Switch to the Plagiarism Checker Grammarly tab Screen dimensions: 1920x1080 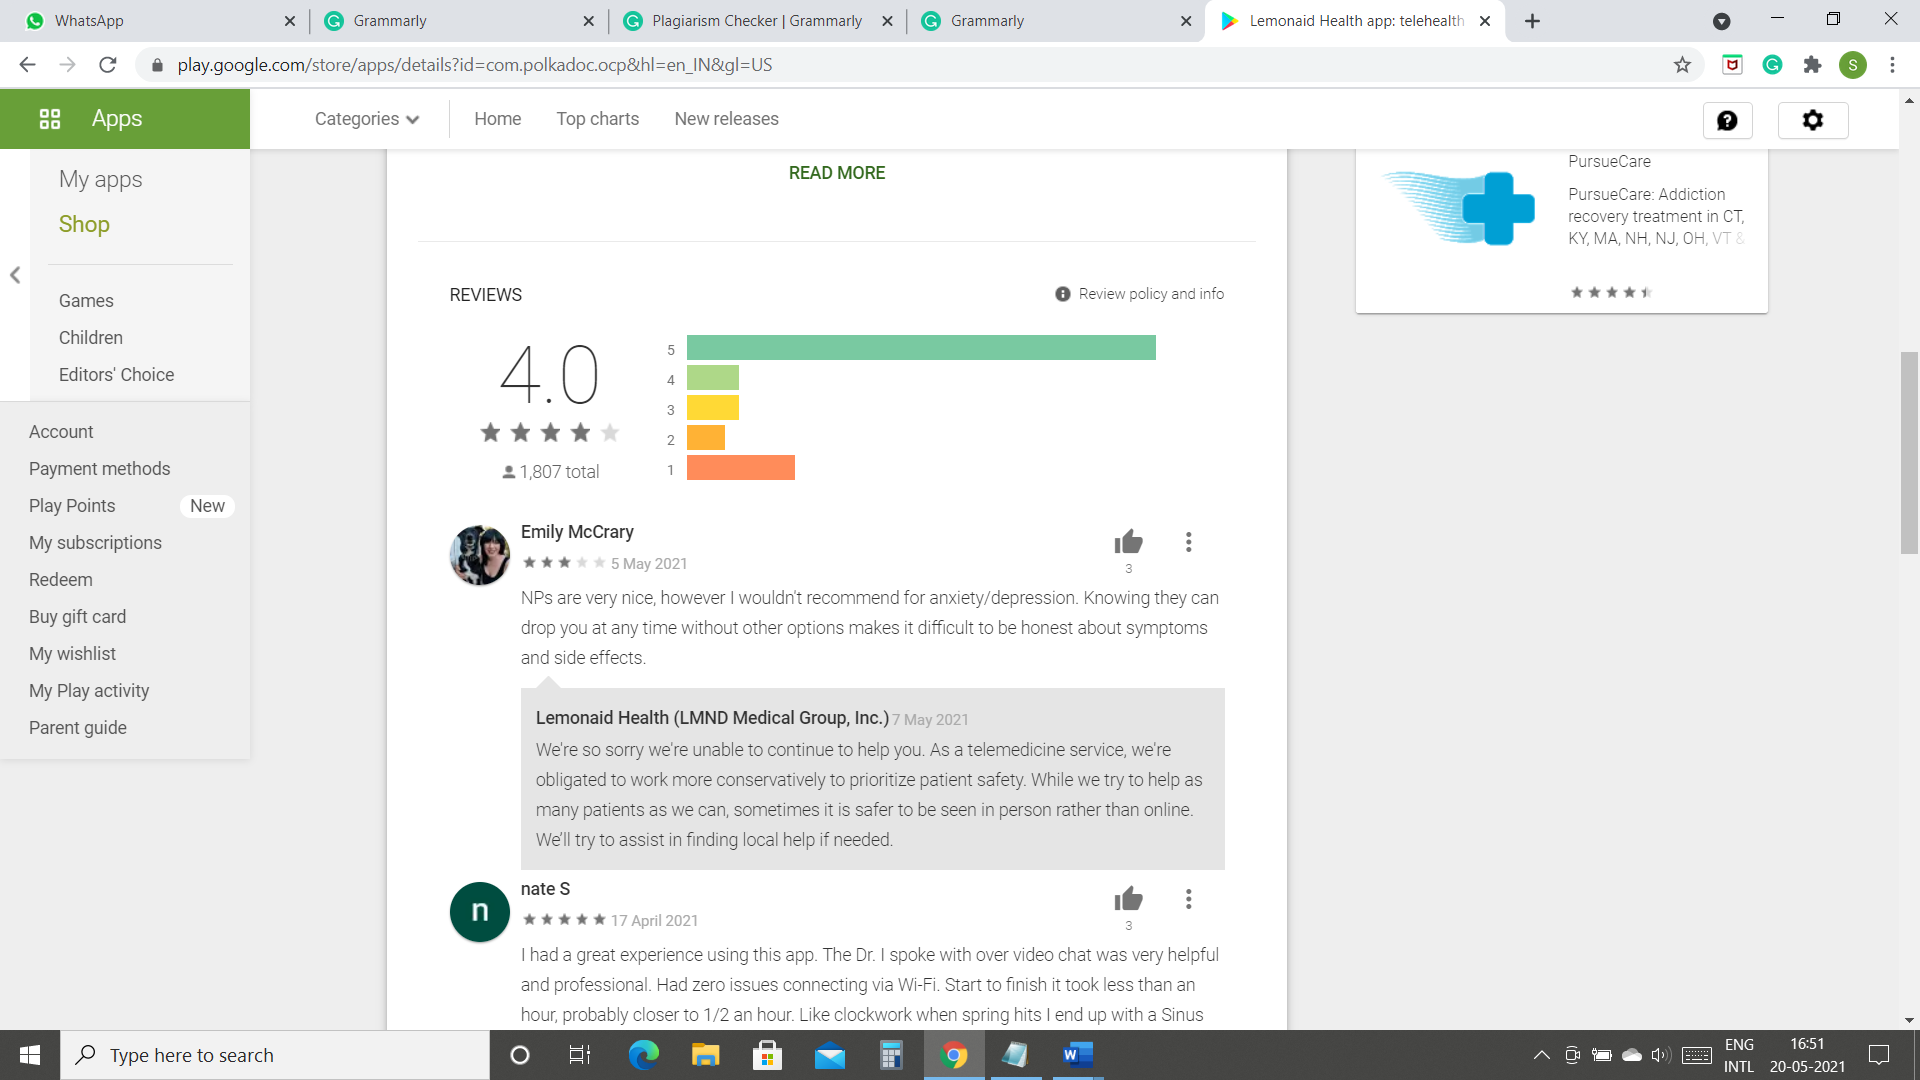pyautogui.click(x=755, y=21)
